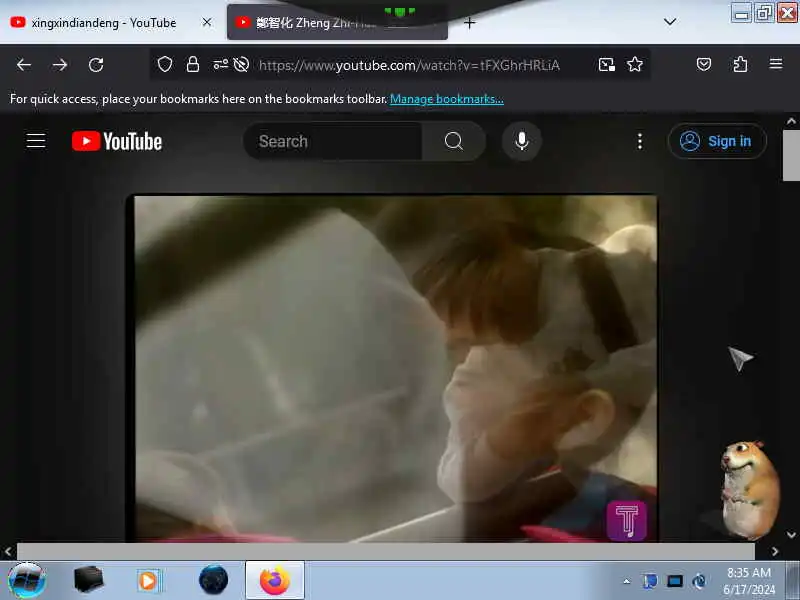Click the YouTube search magnifier button

click(454, 141)
